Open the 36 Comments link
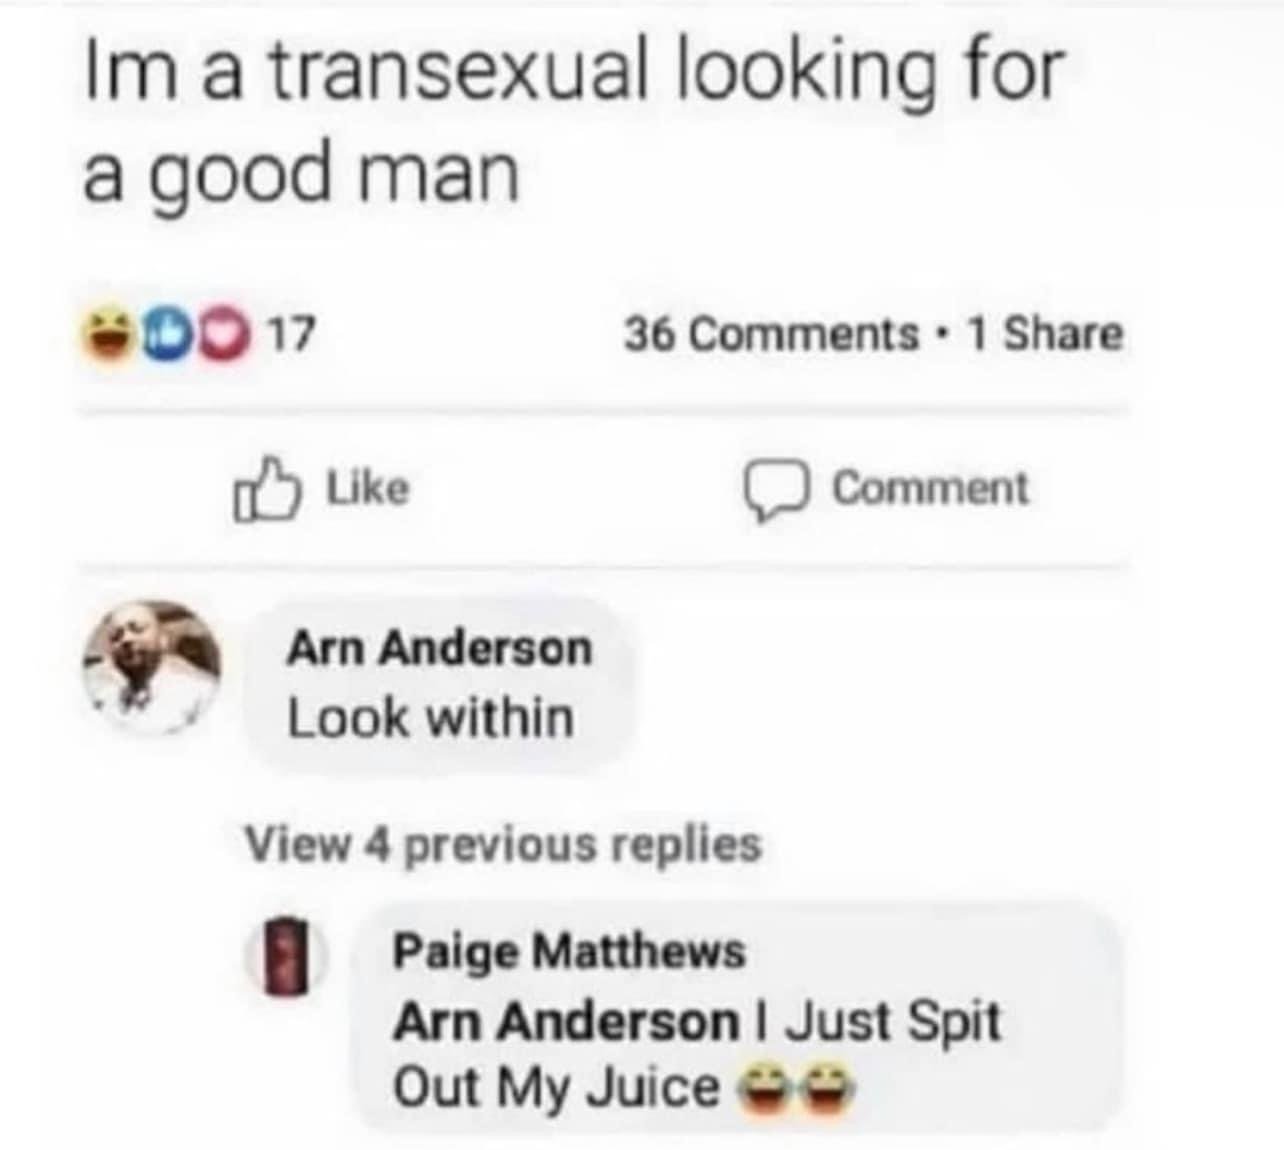 coord(771,334)
